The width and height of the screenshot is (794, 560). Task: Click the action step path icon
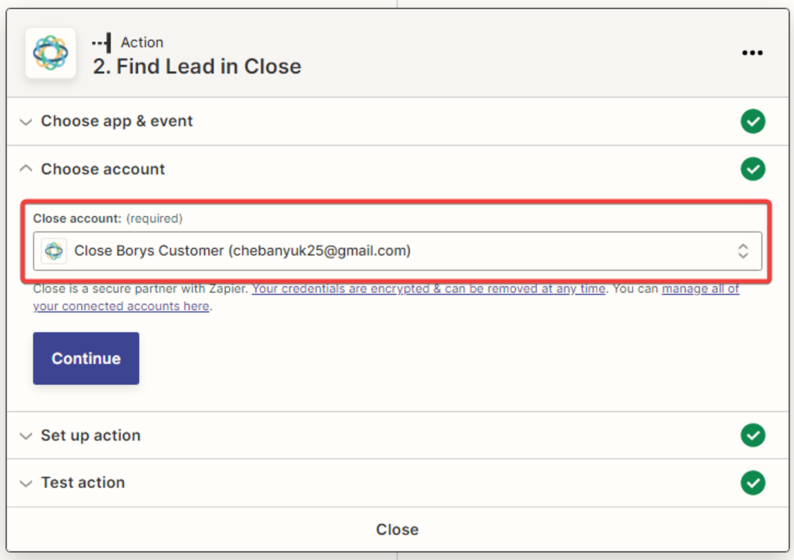coord(102,43)
